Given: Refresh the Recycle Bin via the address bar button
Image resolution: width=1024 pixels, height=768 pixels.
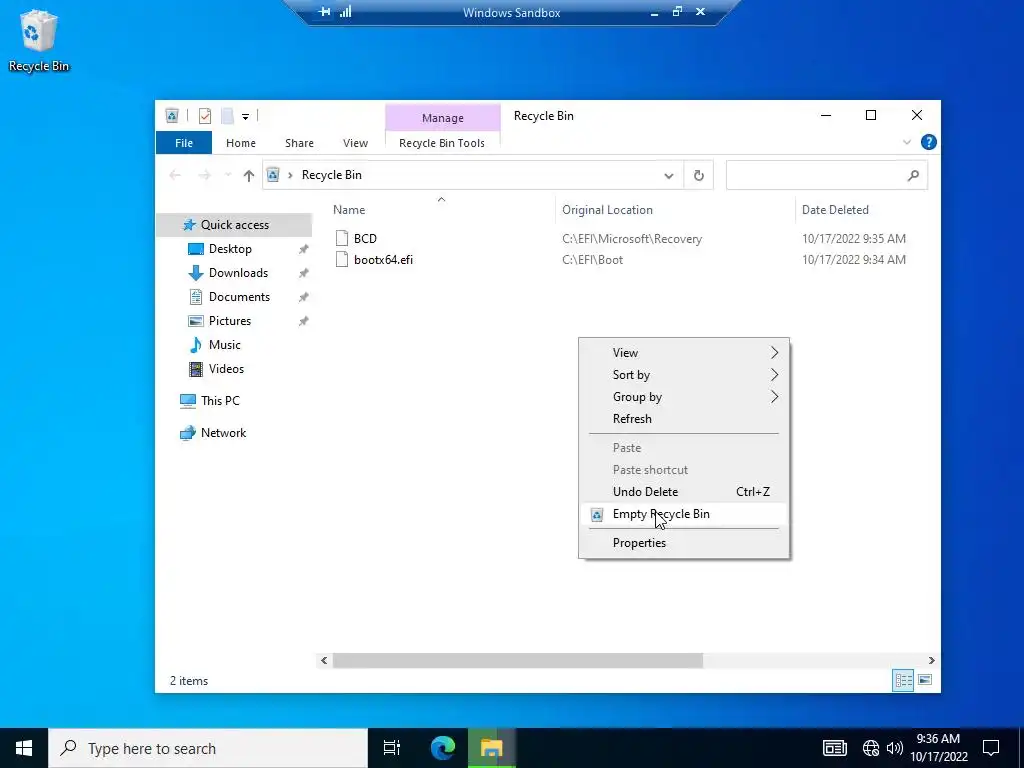Looking at the screenshot, I should click(698, 176).
